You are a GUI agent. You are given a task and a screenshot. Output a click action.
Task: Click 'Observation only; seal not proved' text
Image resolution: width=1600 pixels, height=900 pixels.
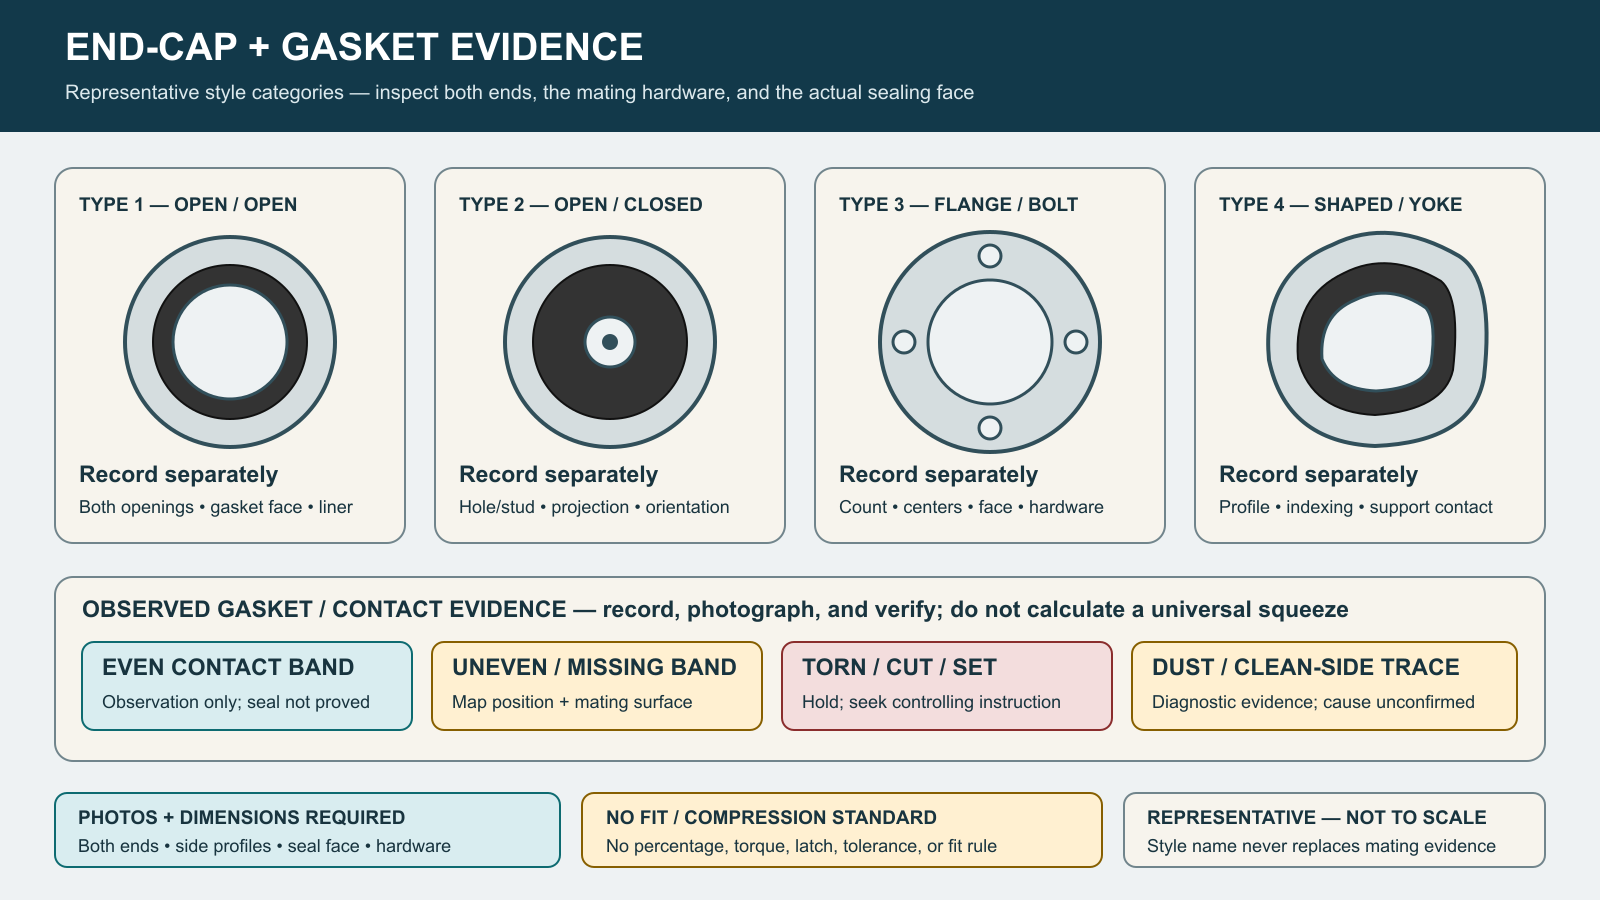[236, 702]
